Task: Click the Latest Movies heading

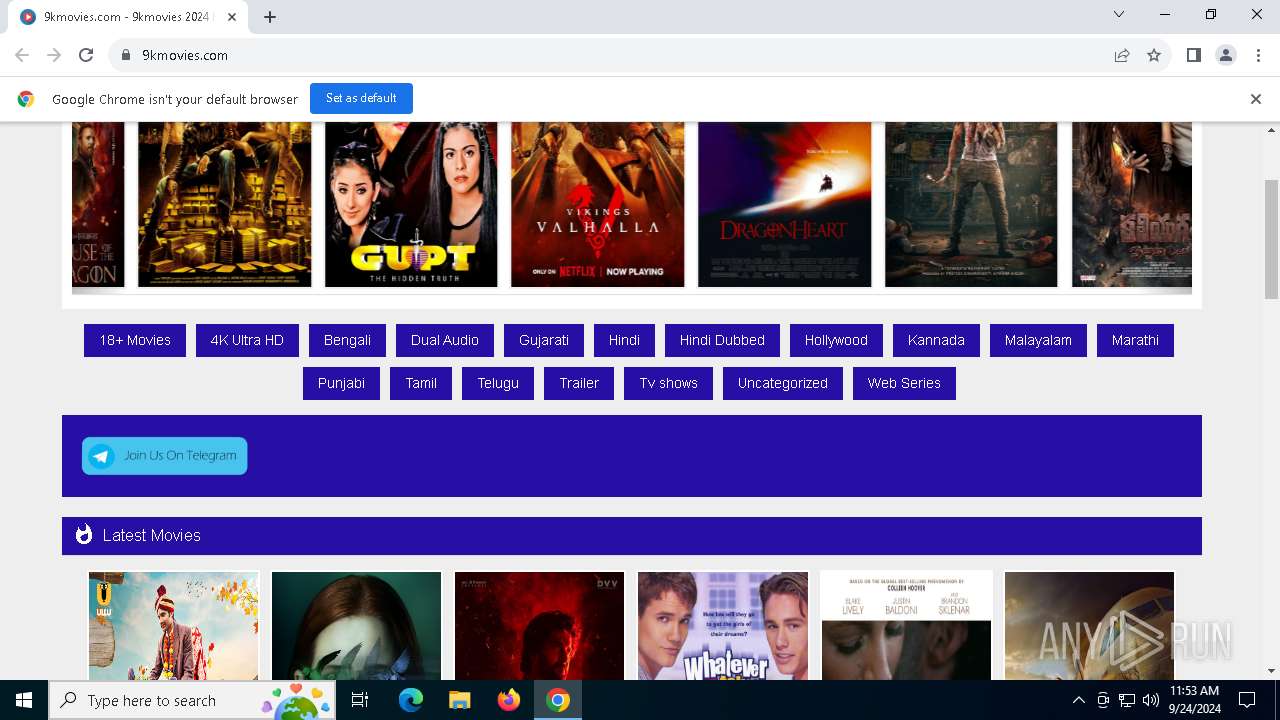Action: point(151,535)
